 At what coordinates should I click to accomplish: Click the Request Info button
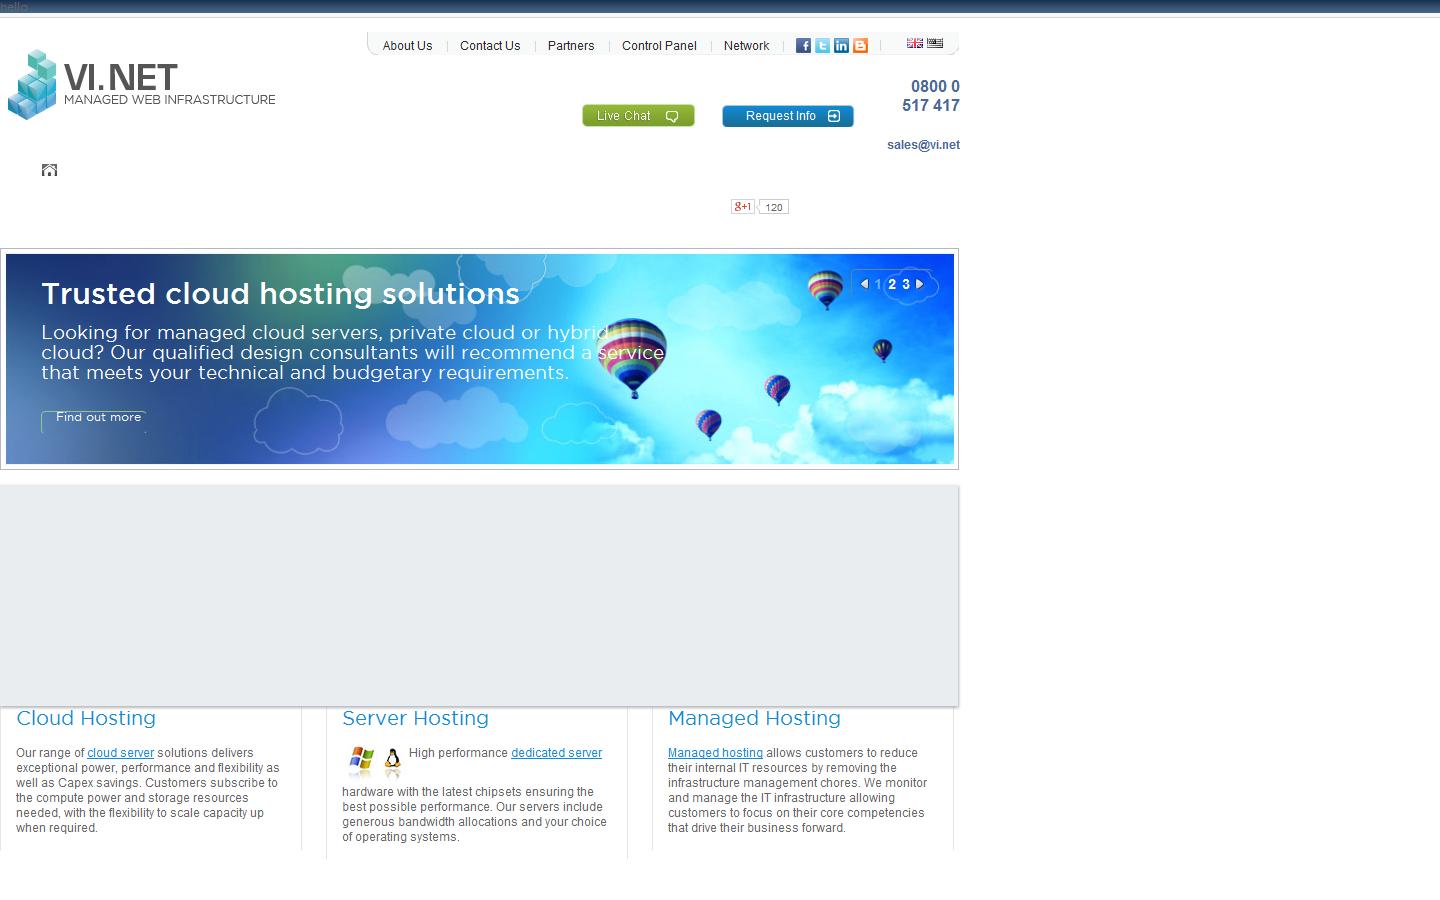click(787, 116)
